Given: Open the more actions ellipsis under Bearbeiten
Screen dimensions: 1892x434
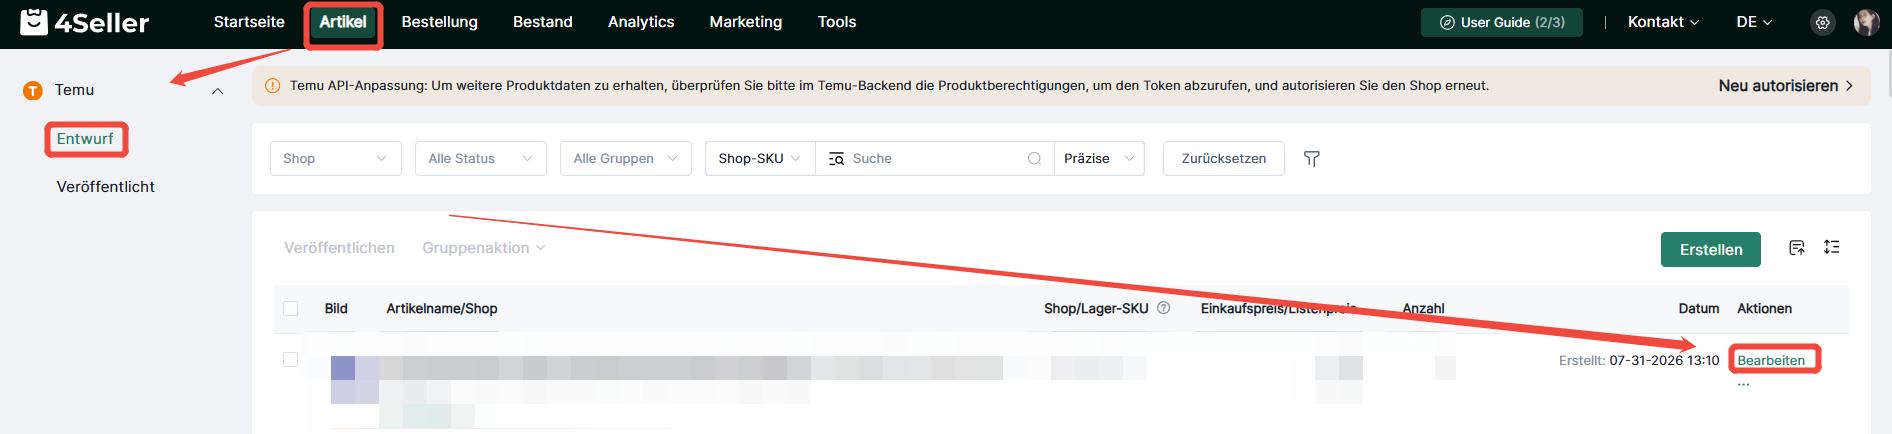Looking at the screenshot, I should point(1743,385).
